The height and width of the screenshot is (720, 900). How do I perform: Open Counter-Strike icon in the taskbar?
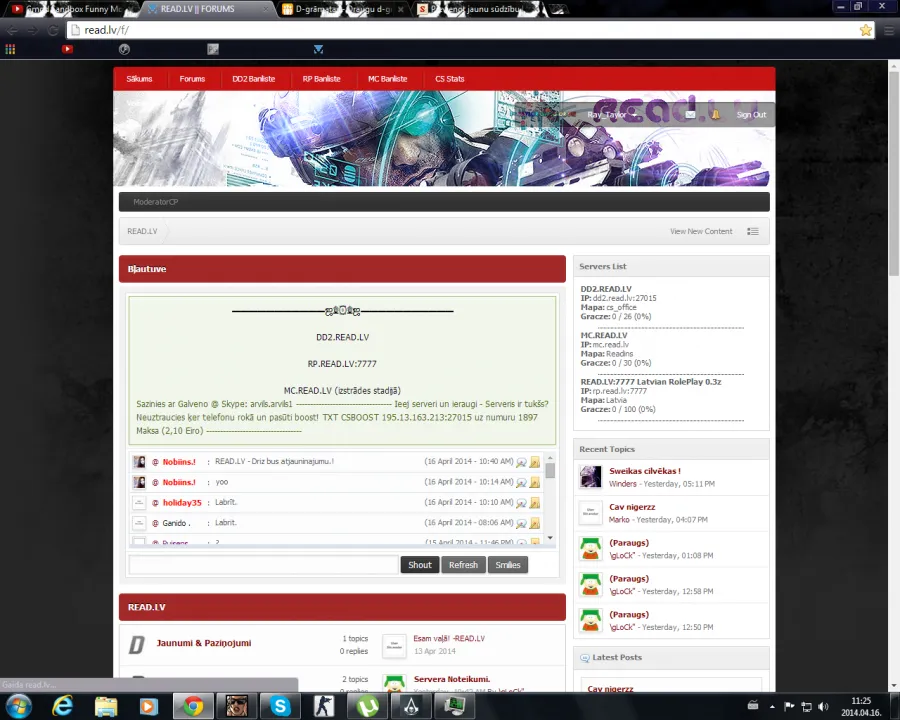[x=324, y=706]
